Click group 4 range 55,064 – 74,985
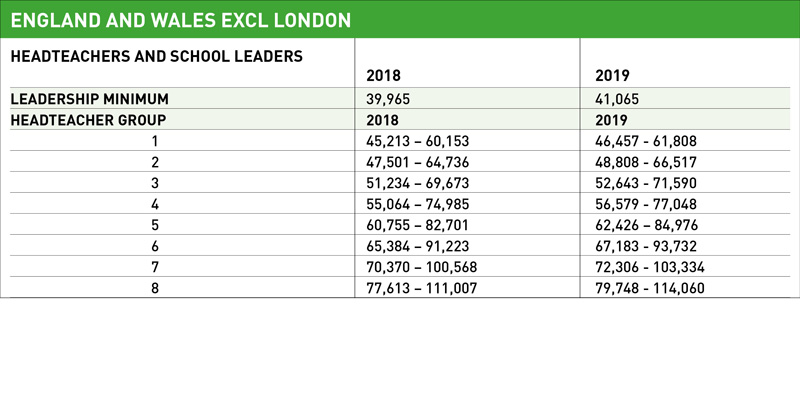This screenshot has width=800, height=400. coord(417,204)
